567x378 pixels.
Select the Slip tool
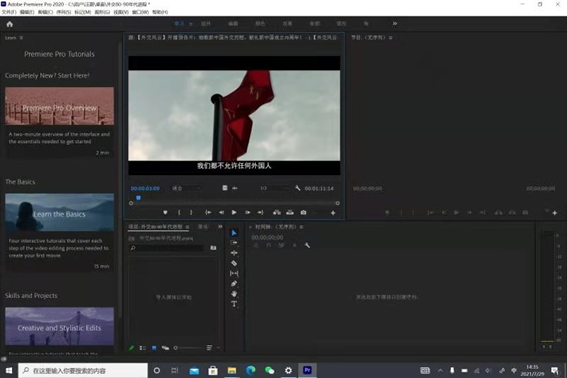click(234, 273)
